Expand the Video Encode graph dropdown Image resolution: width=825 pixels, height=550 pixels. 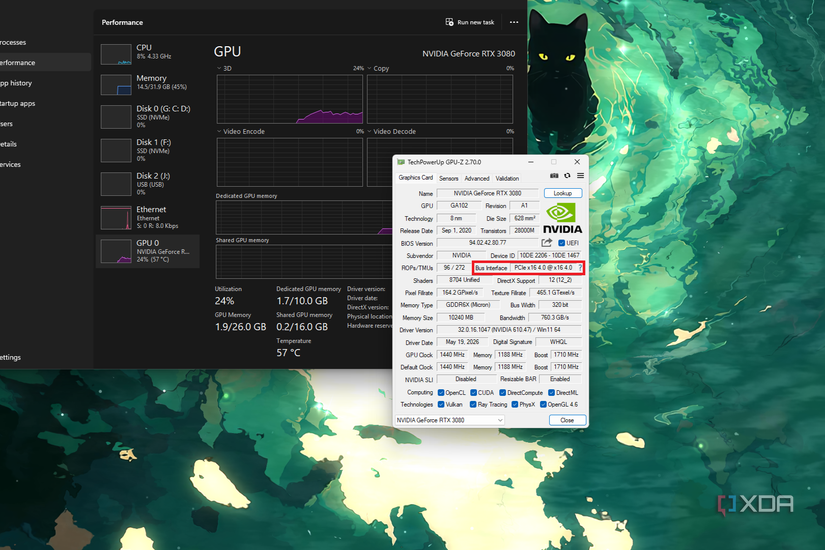(x=219, y=132)
